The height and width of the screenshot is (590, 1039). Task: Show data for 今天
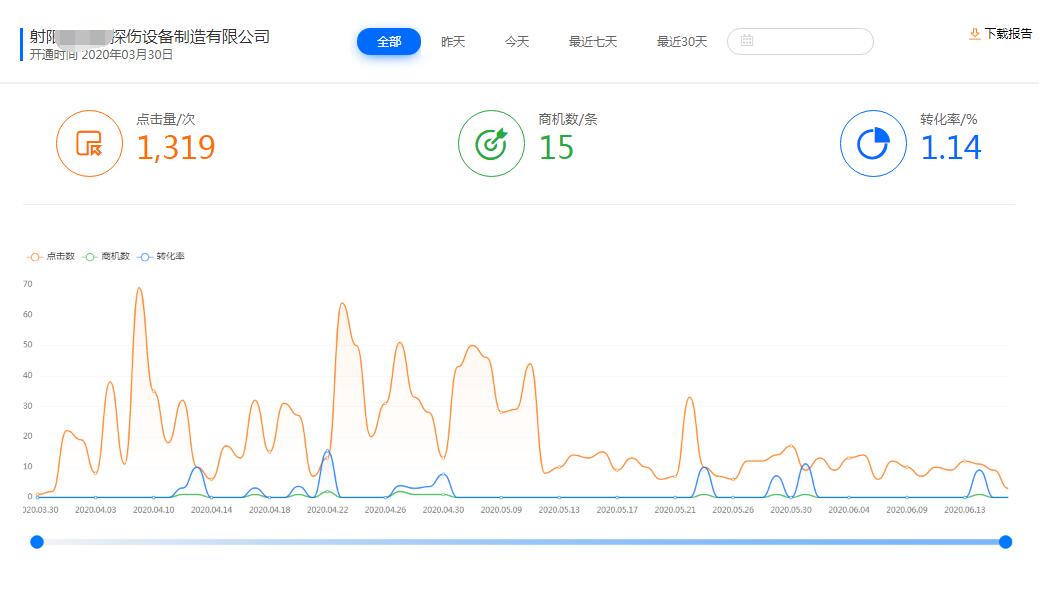(x=516, y=42)
